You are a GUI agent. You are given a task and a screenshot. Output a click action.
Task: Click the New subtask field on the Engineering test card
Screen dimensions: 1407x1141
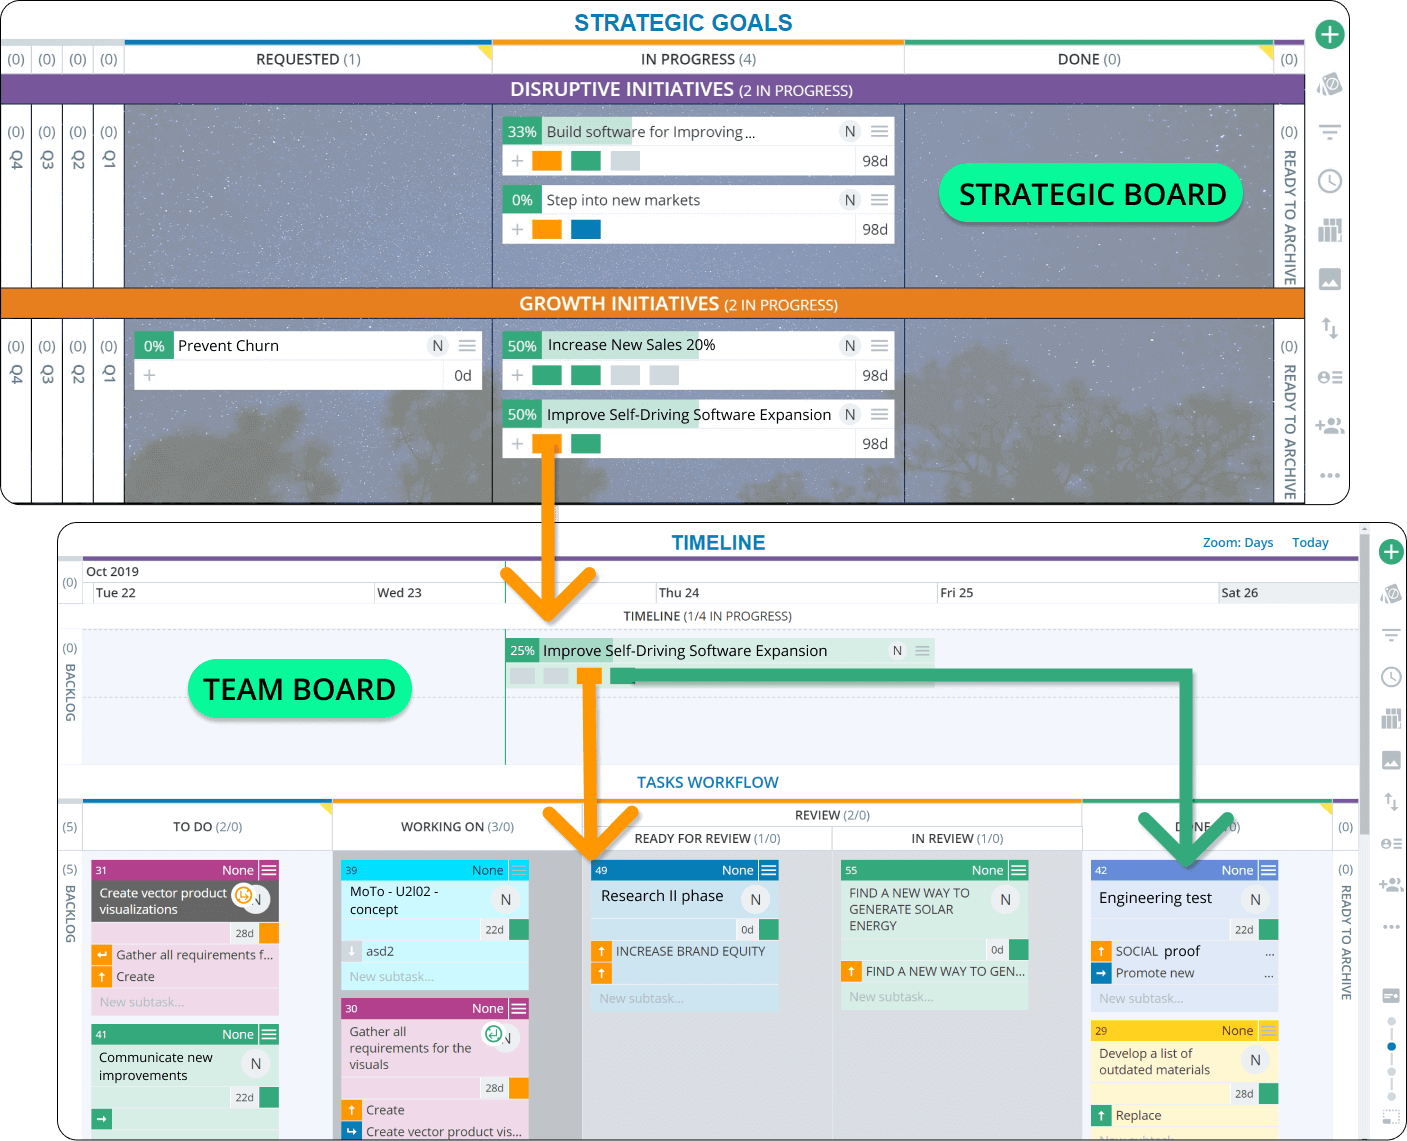[1185, 998]
